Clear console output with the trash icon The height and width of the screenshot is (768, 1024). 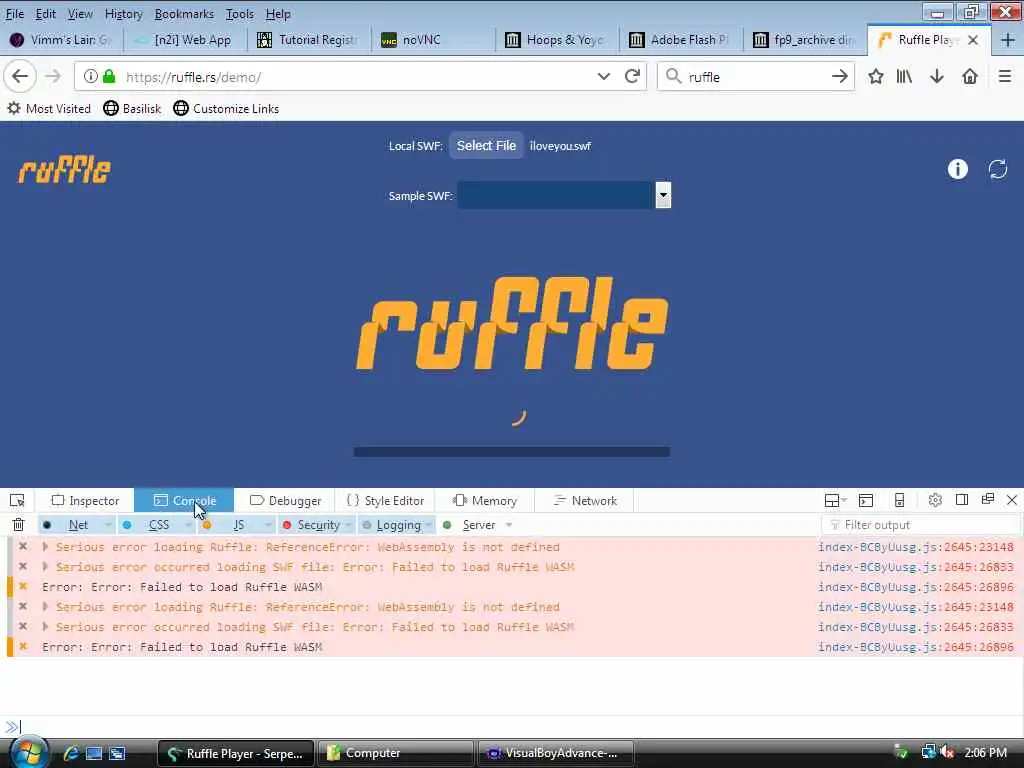tap(18, 524)
